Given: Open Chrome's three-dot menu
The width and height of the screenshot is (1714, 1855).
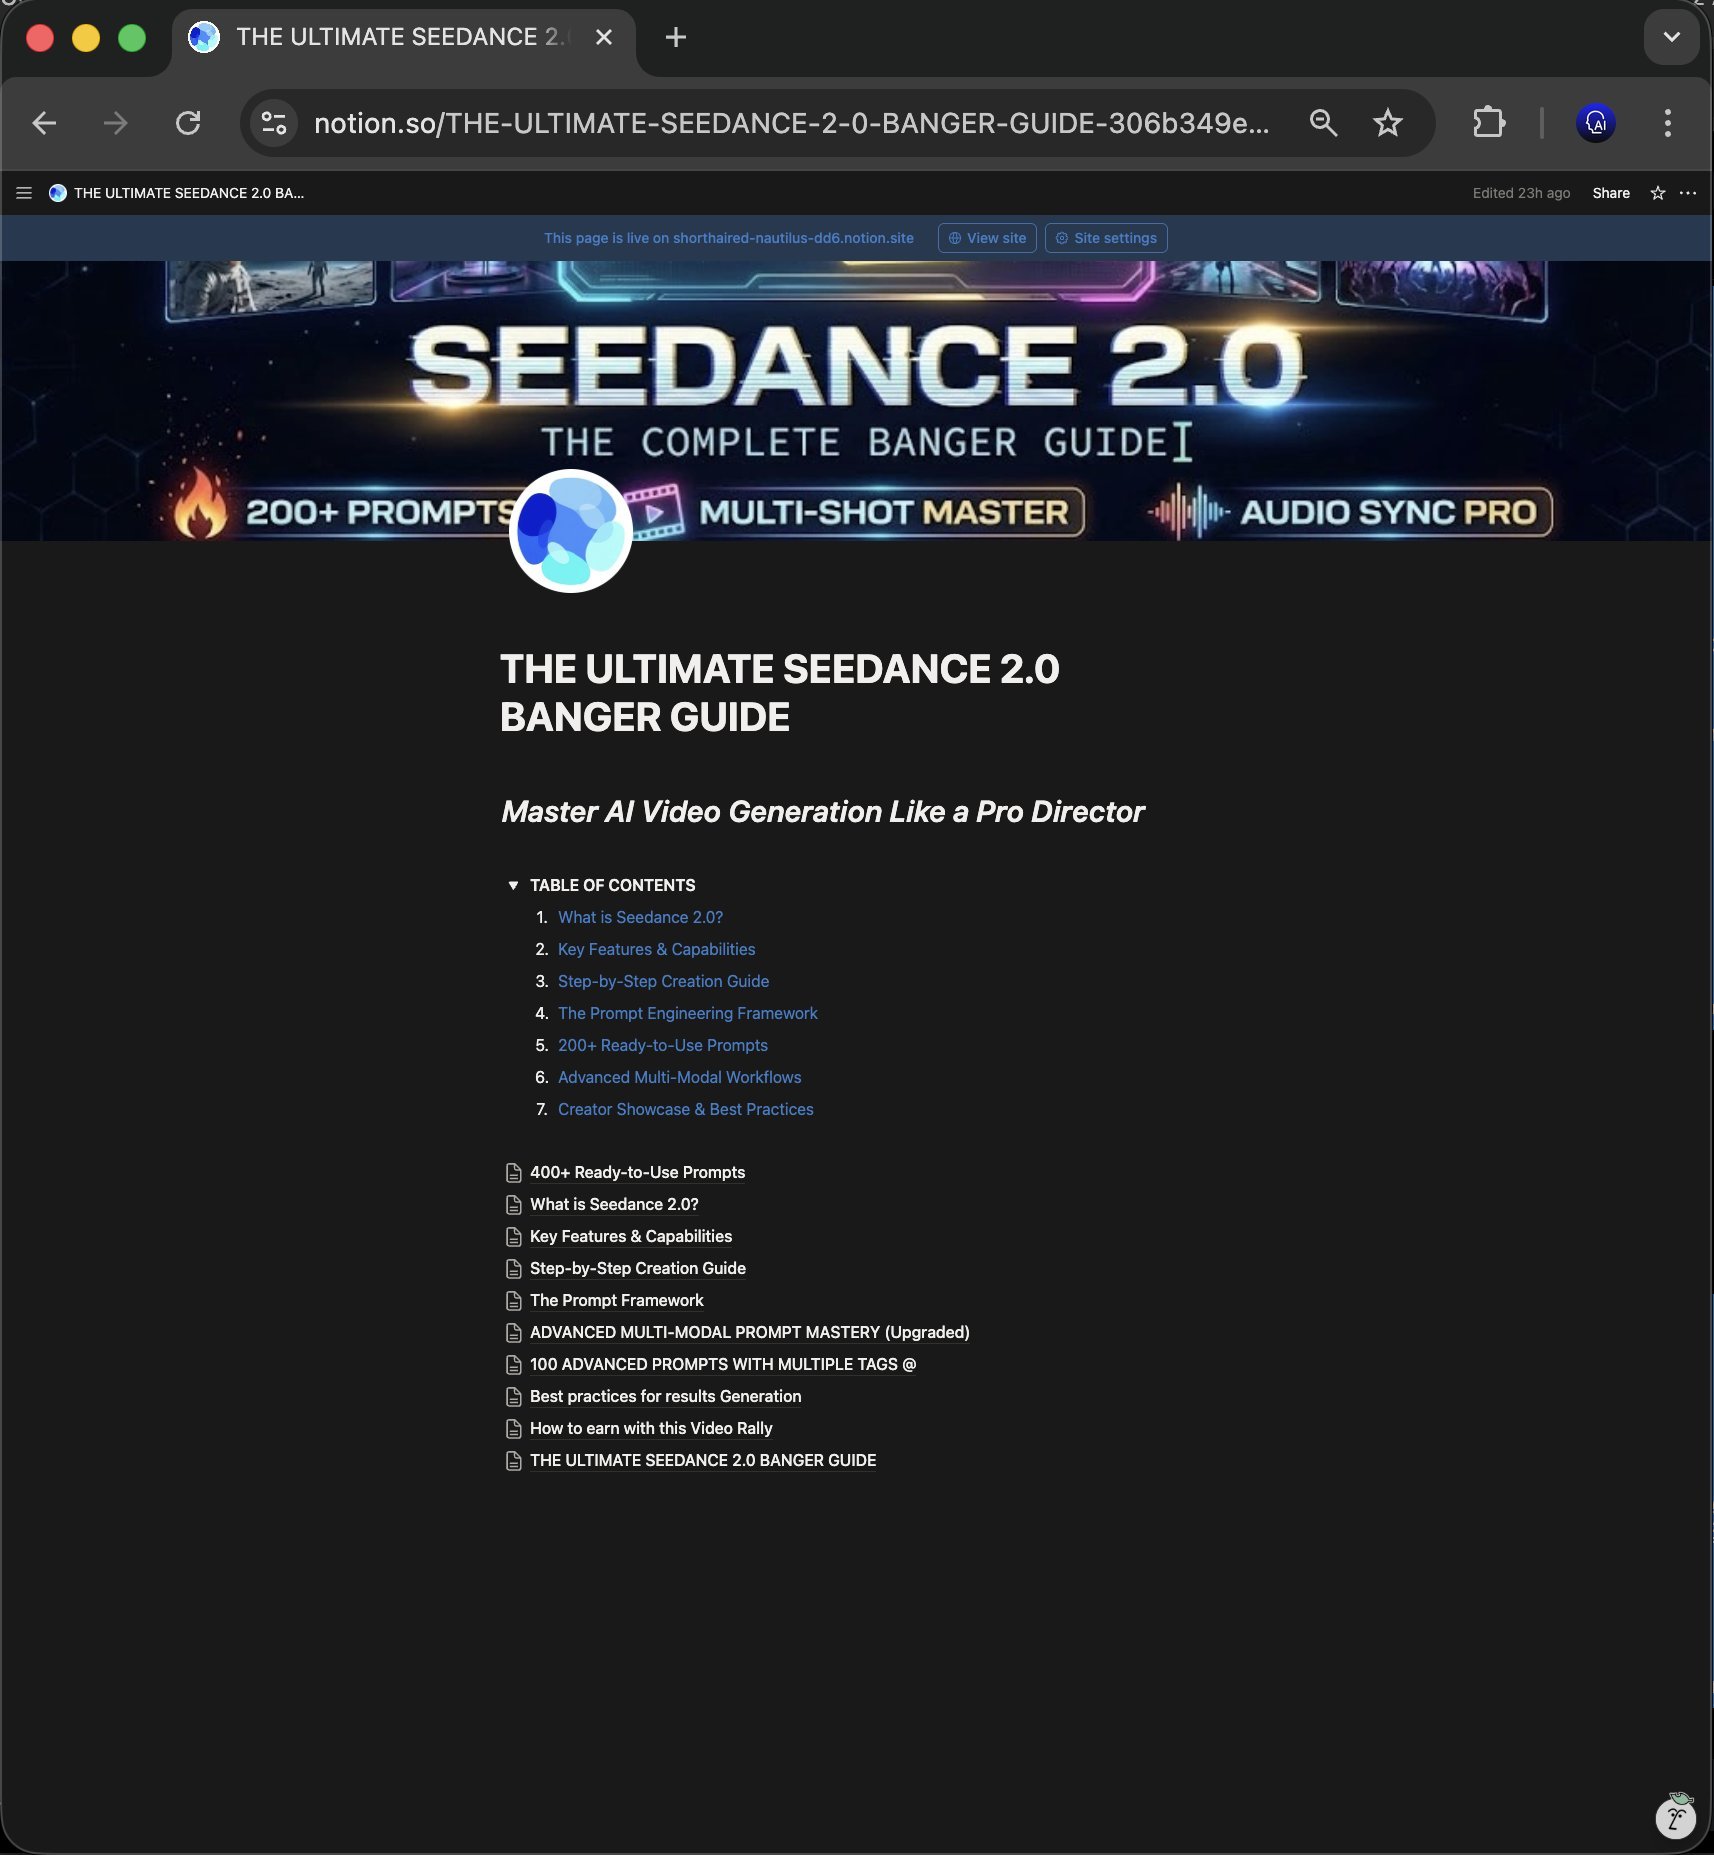Looking at the screenshot, I should pos(1667,123).
